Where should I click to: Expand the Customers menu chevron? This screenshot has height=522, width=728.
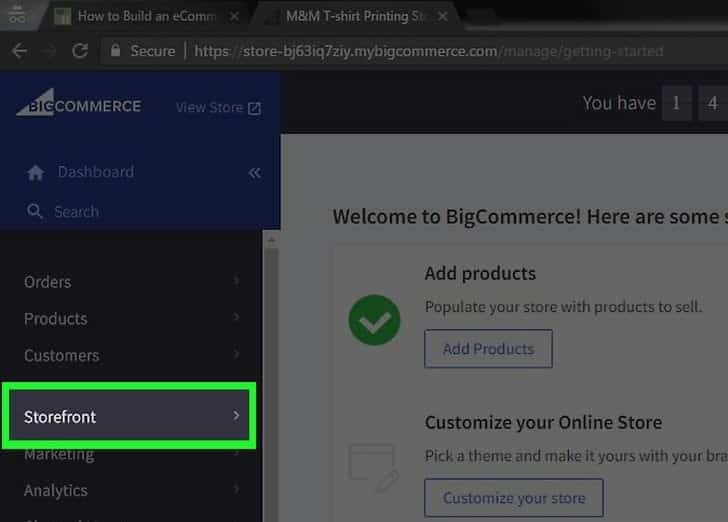[x=237, y=354]
